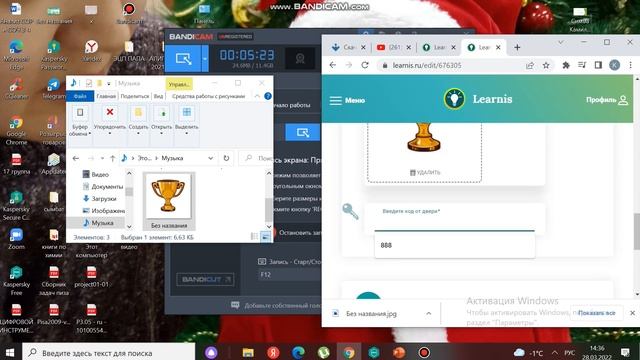
Task: Click Создать ribbon button
Action: (138, 120)
